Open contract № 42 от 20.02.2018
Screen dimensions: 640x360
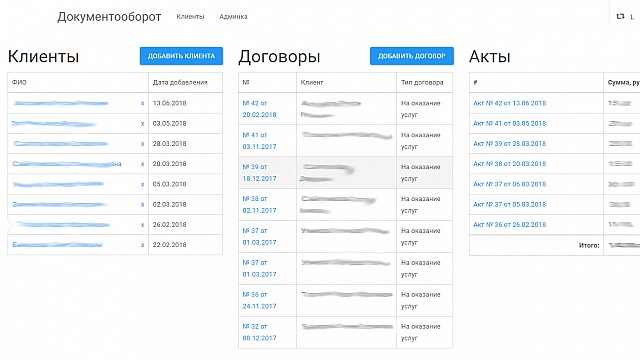(x=259, y=109)
